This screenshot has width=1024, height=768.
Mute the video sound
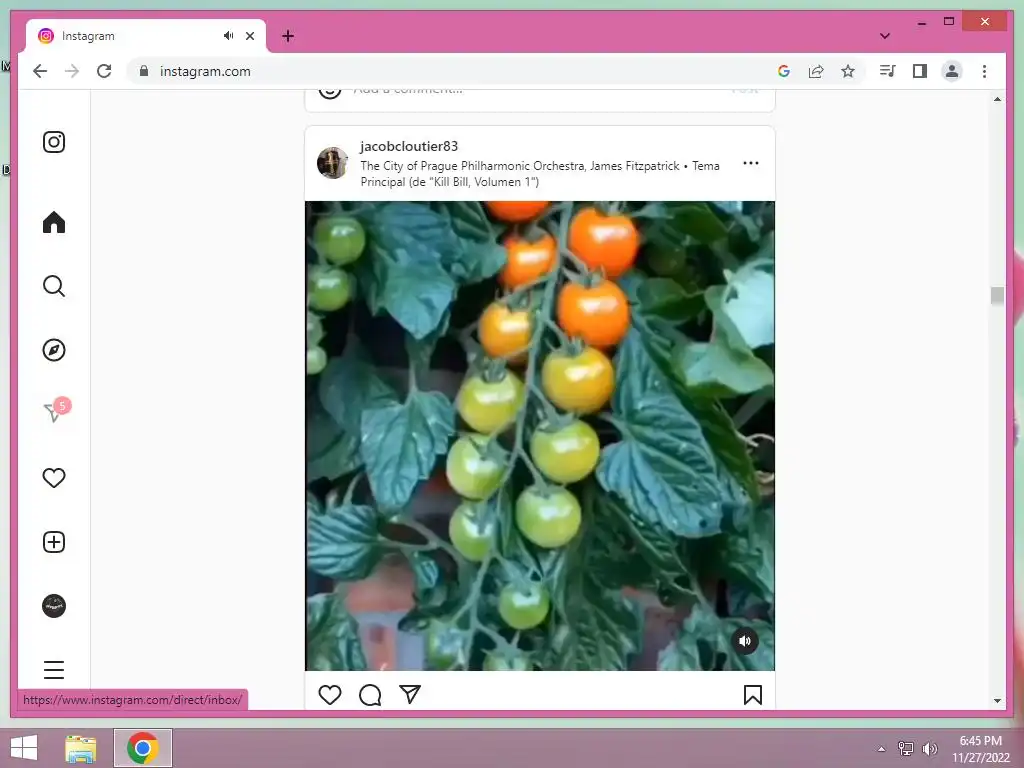744,641
